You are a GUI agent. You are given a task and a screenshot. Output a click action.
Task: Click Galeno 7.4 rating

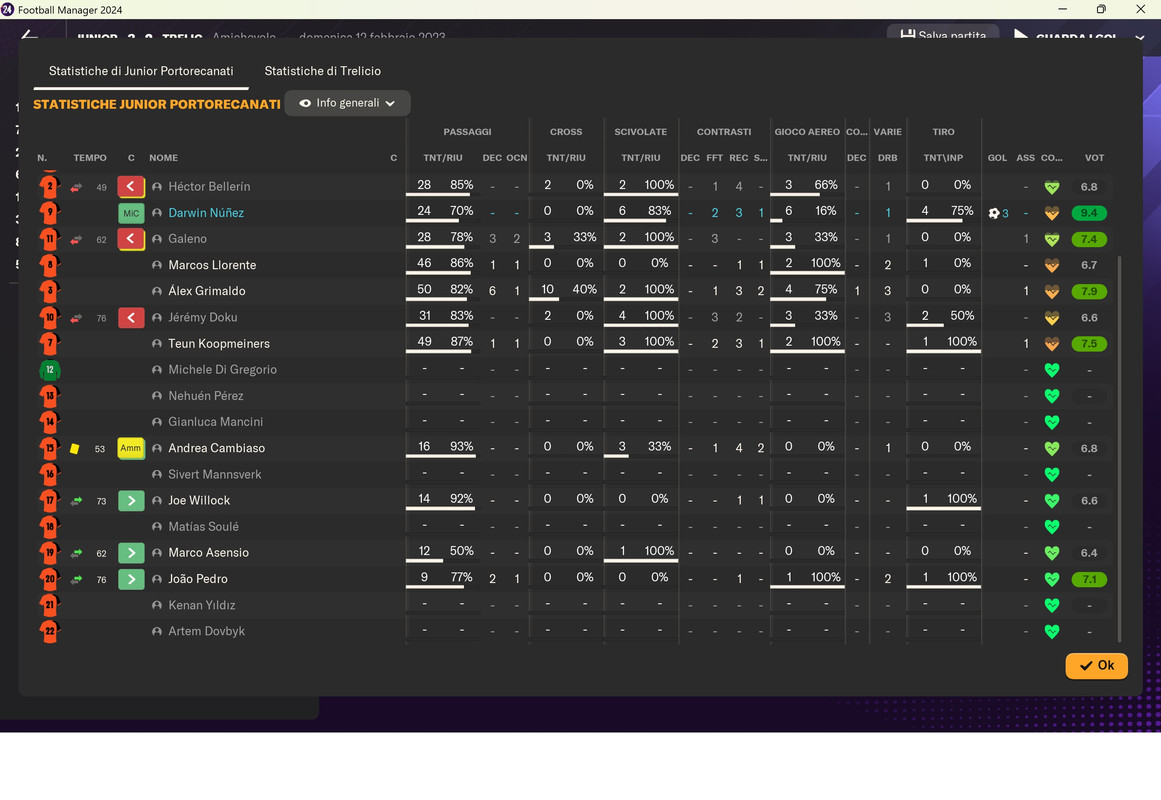[1088, 239]
